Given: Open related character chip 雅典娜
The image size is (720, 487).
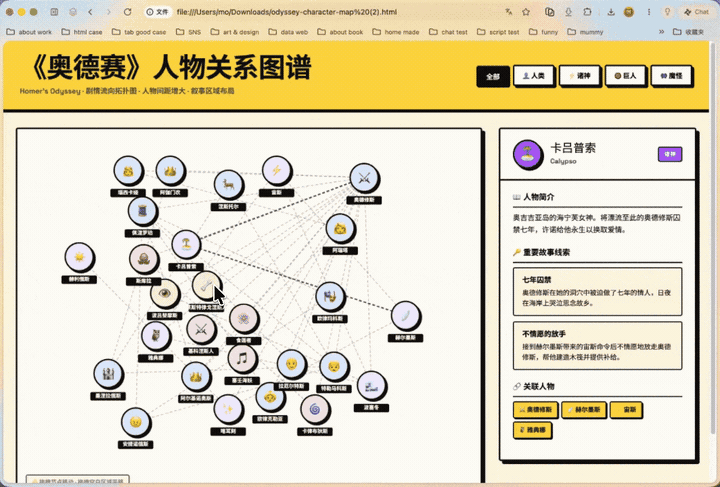Looking at the screenshot, I should pos(532,430).
